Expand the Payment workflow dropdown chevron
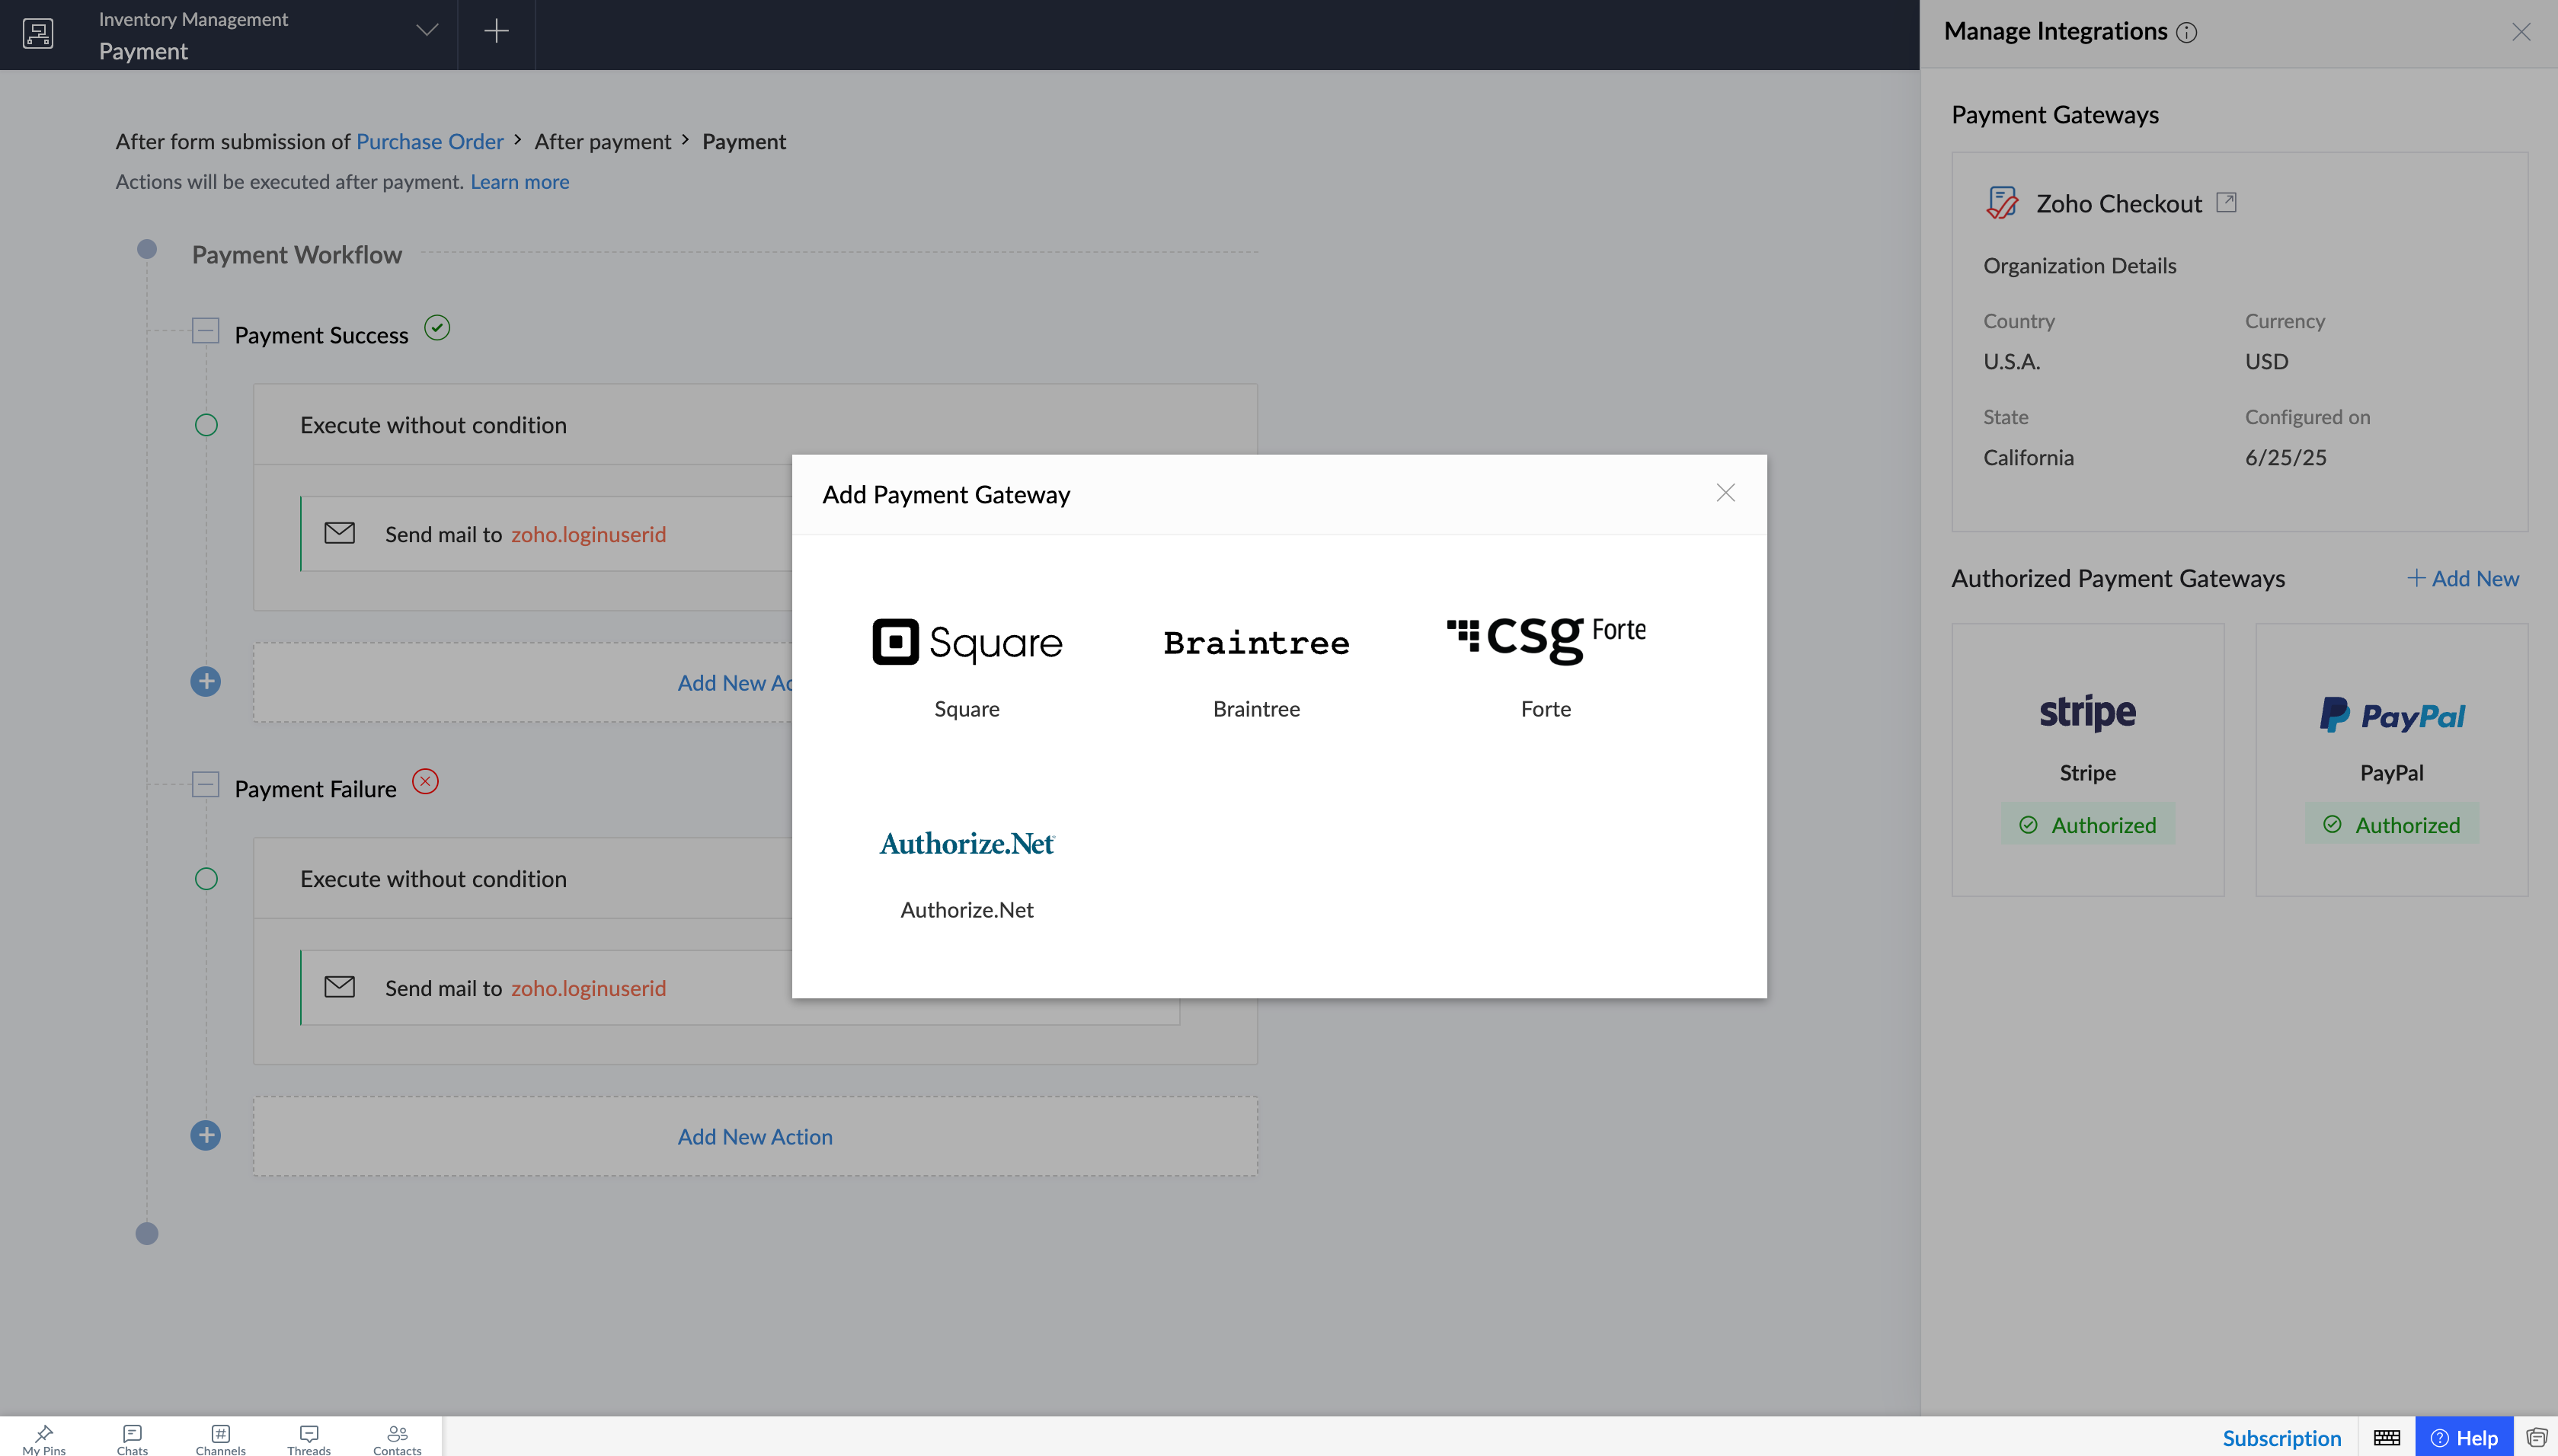This screenshot has height=1456, width=2558. click(x=427, y=31)
